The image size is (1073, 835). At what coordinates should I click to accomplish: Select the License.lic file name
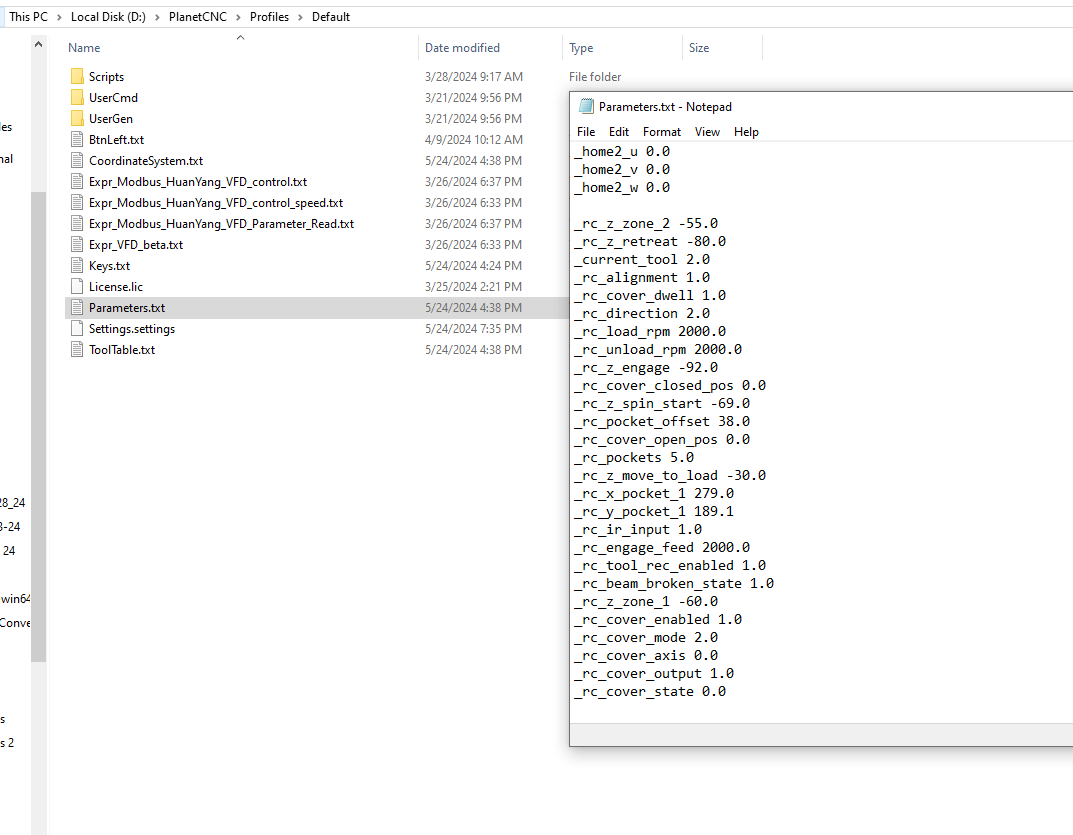[116, 287]
